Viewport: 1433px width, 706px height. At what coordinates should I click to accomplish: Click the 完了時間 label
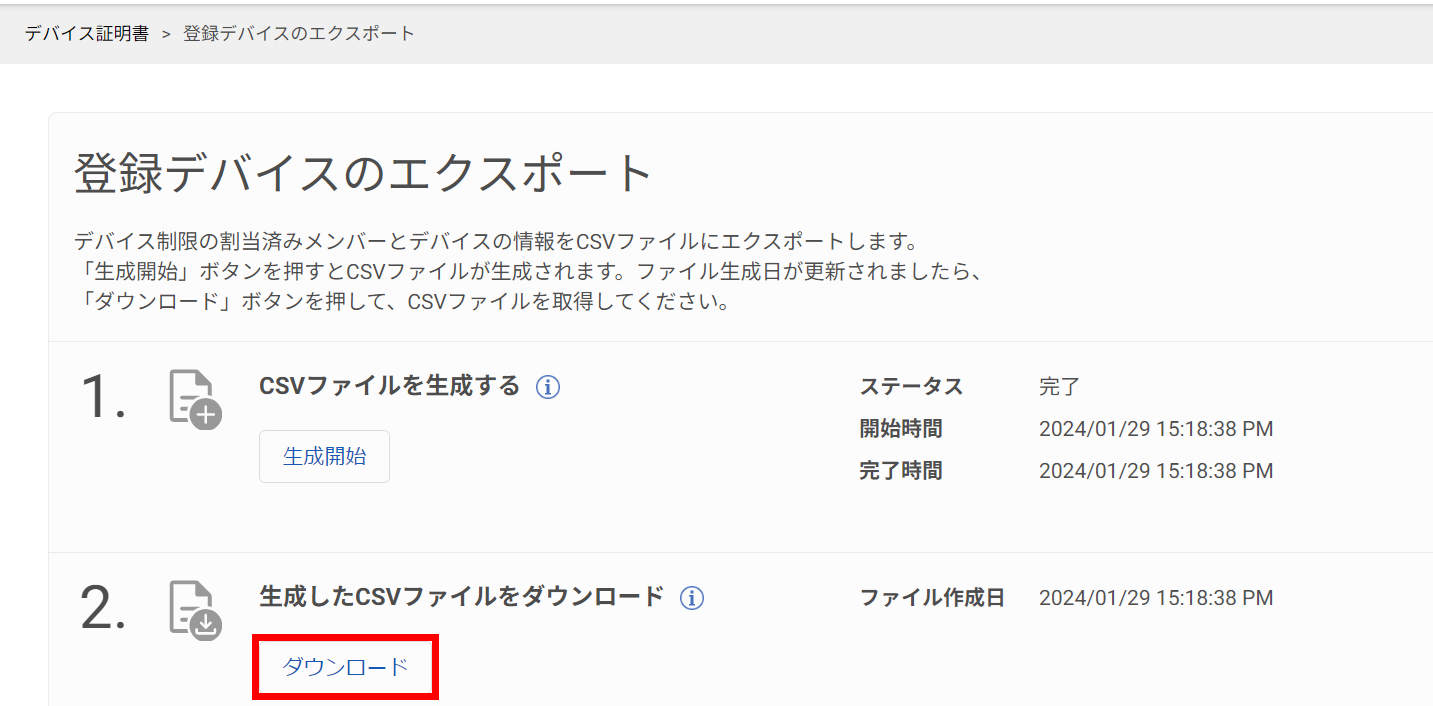click(x=901, y=471)
